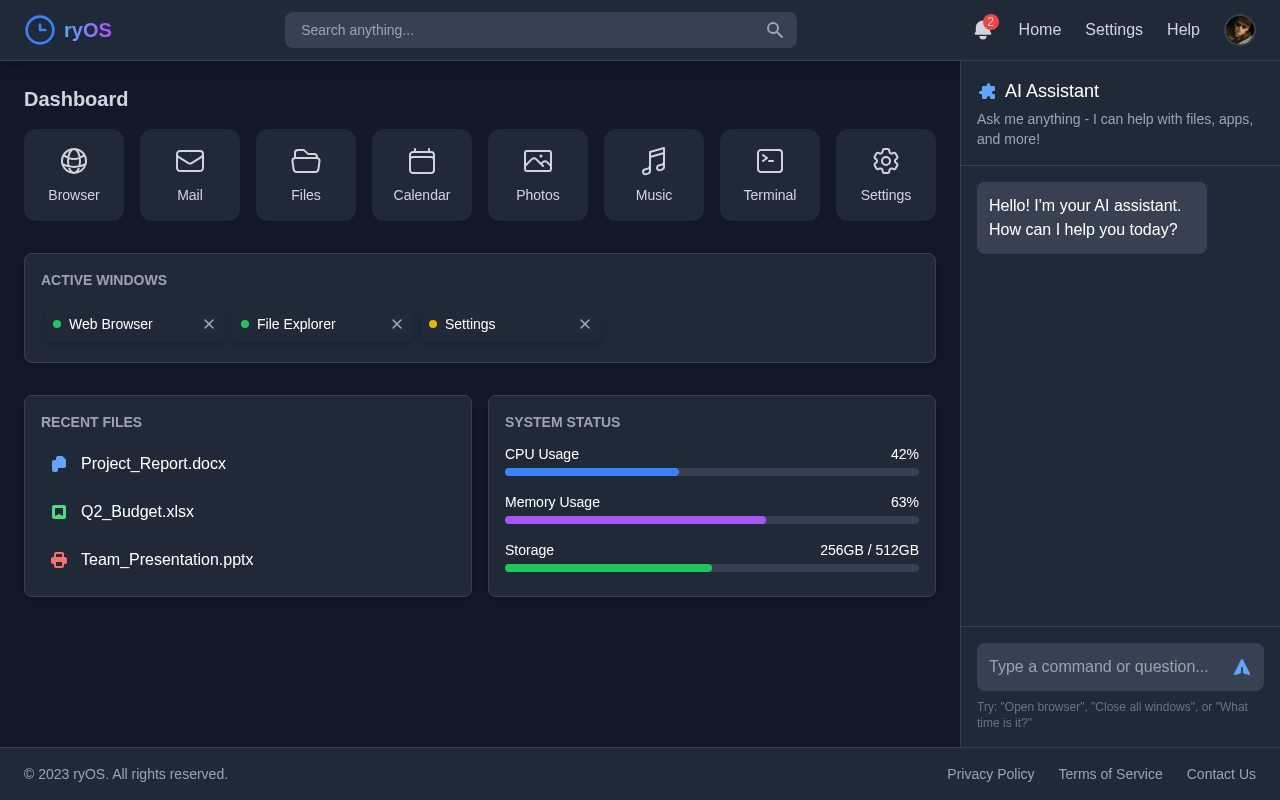The width and height of the screenshot is (1280, 800).
Task: Launch the Mail app
Action: coord(190,175)
